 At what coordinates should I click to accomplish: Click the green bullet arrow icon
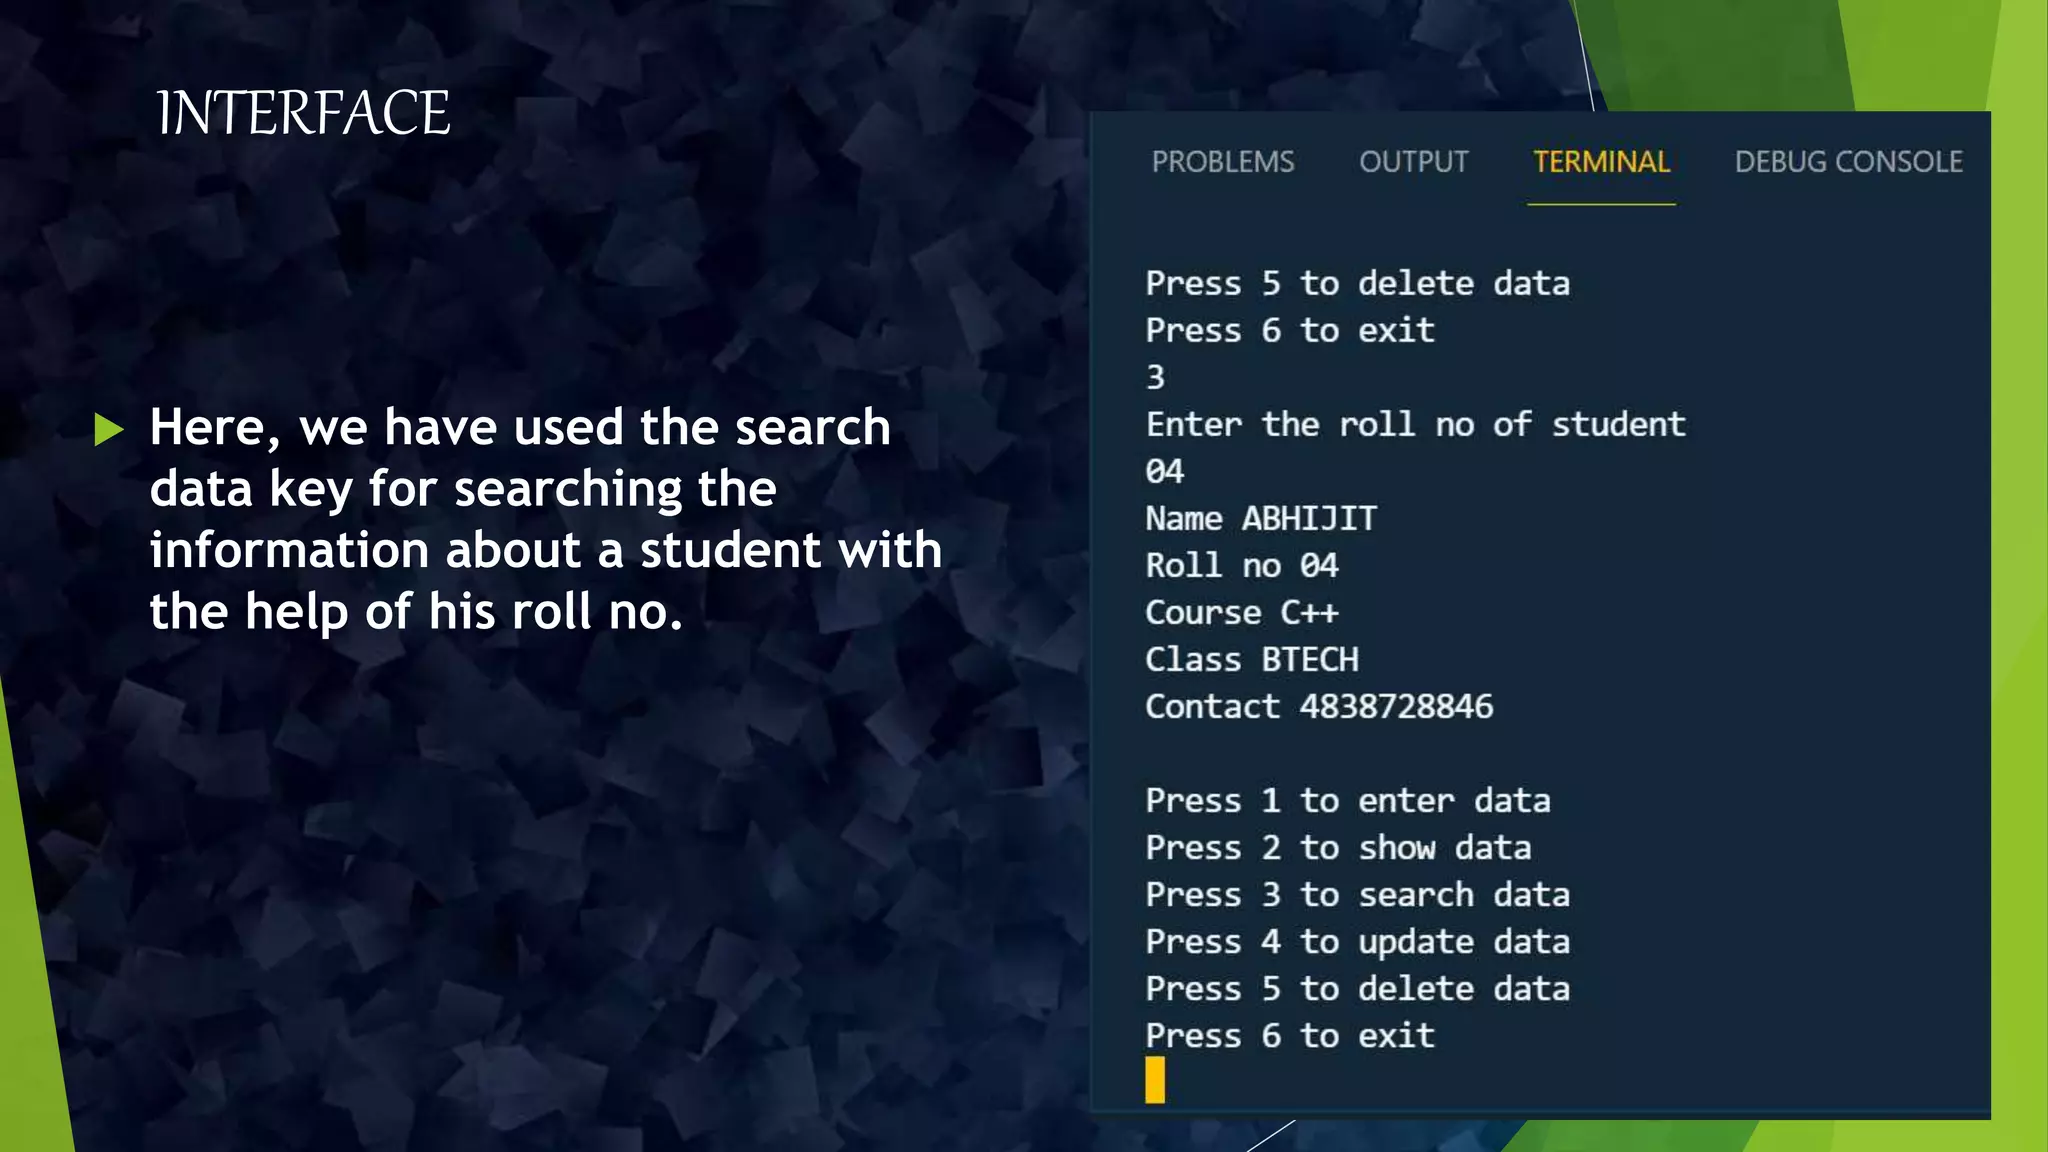(109, 429)
